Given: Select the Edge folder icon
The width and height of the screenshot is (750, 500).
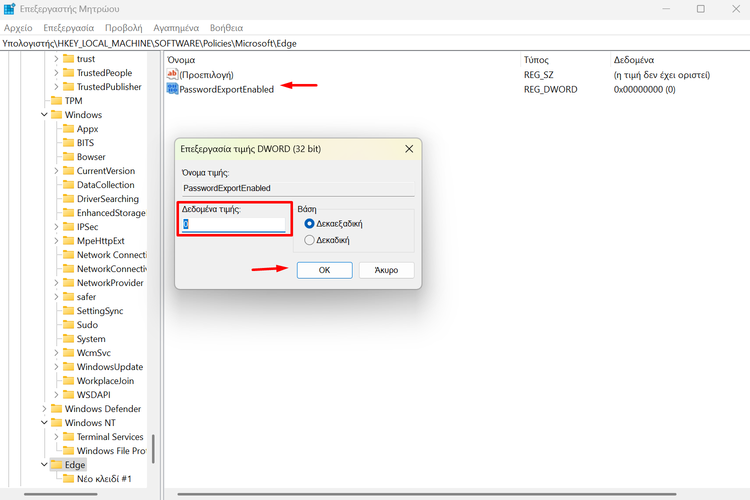Looking at the screenshot, I should (56, 465).
